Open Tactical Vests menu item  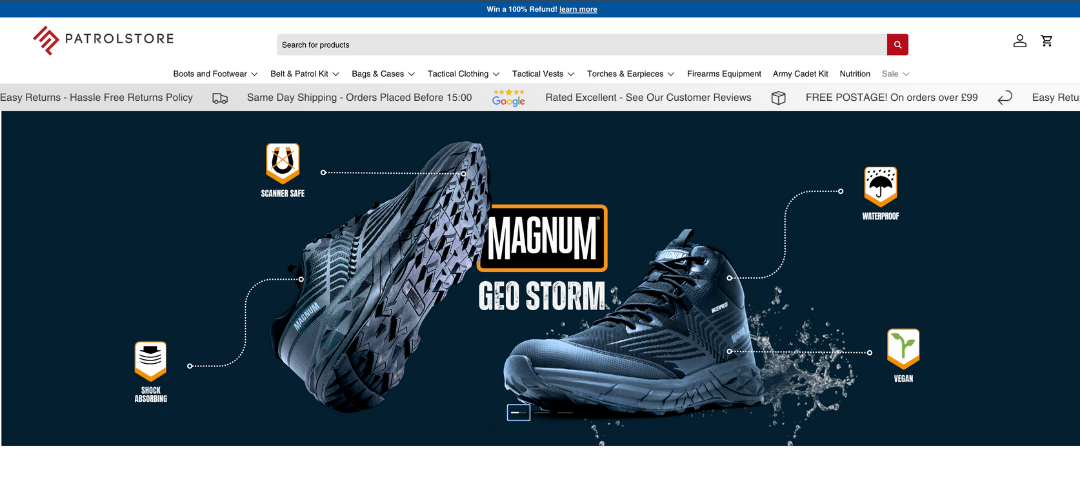537,74
